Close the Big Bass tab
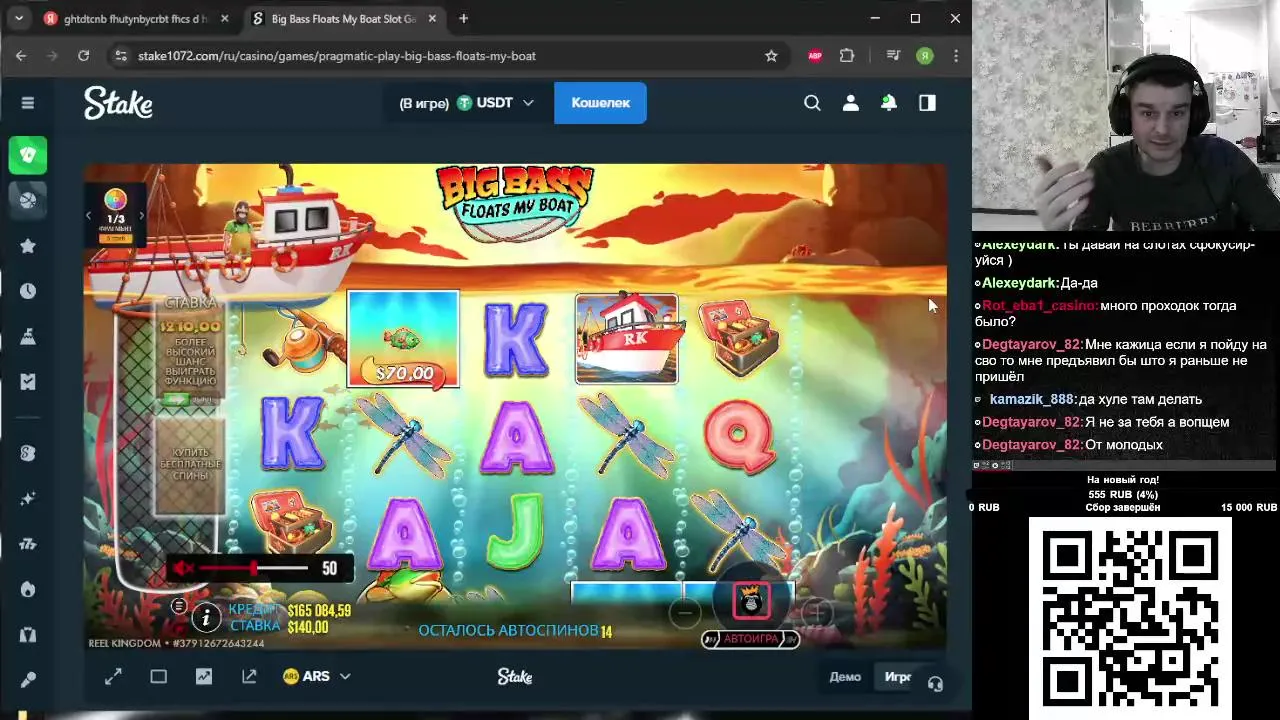1280x720 pixels. point(431,19)
